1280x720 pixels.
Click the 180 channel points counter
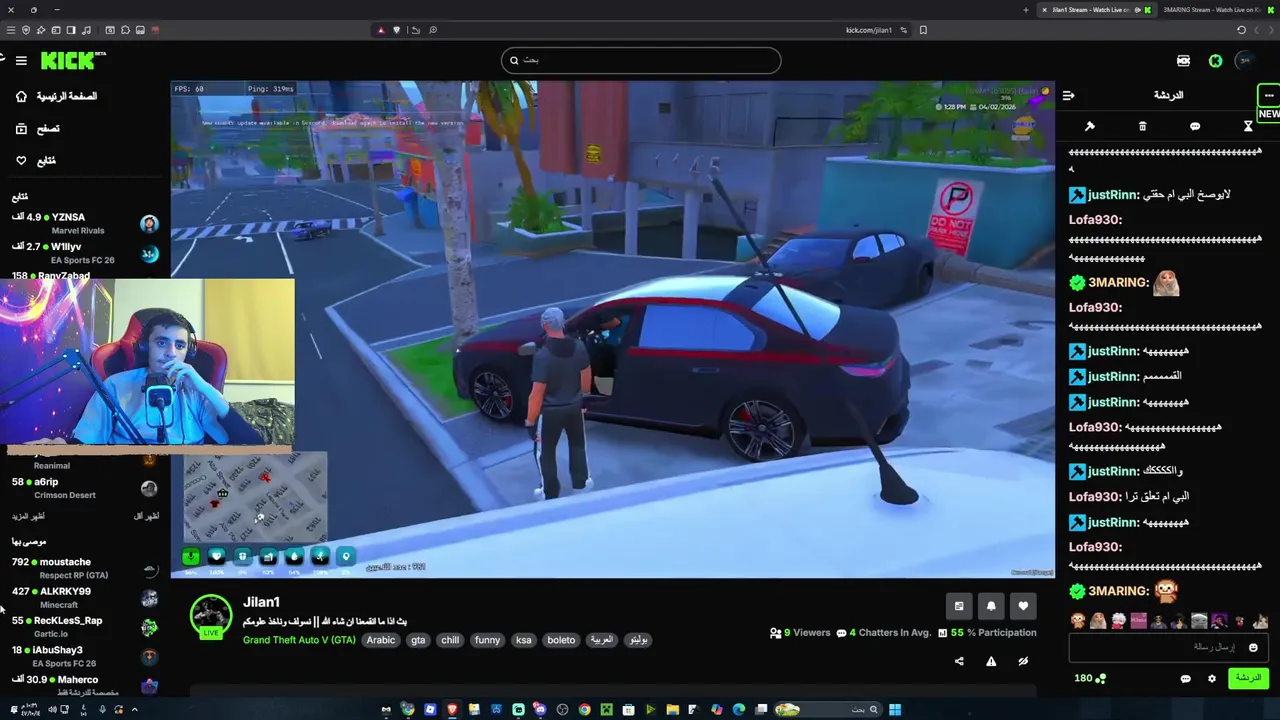(1090, 678)
